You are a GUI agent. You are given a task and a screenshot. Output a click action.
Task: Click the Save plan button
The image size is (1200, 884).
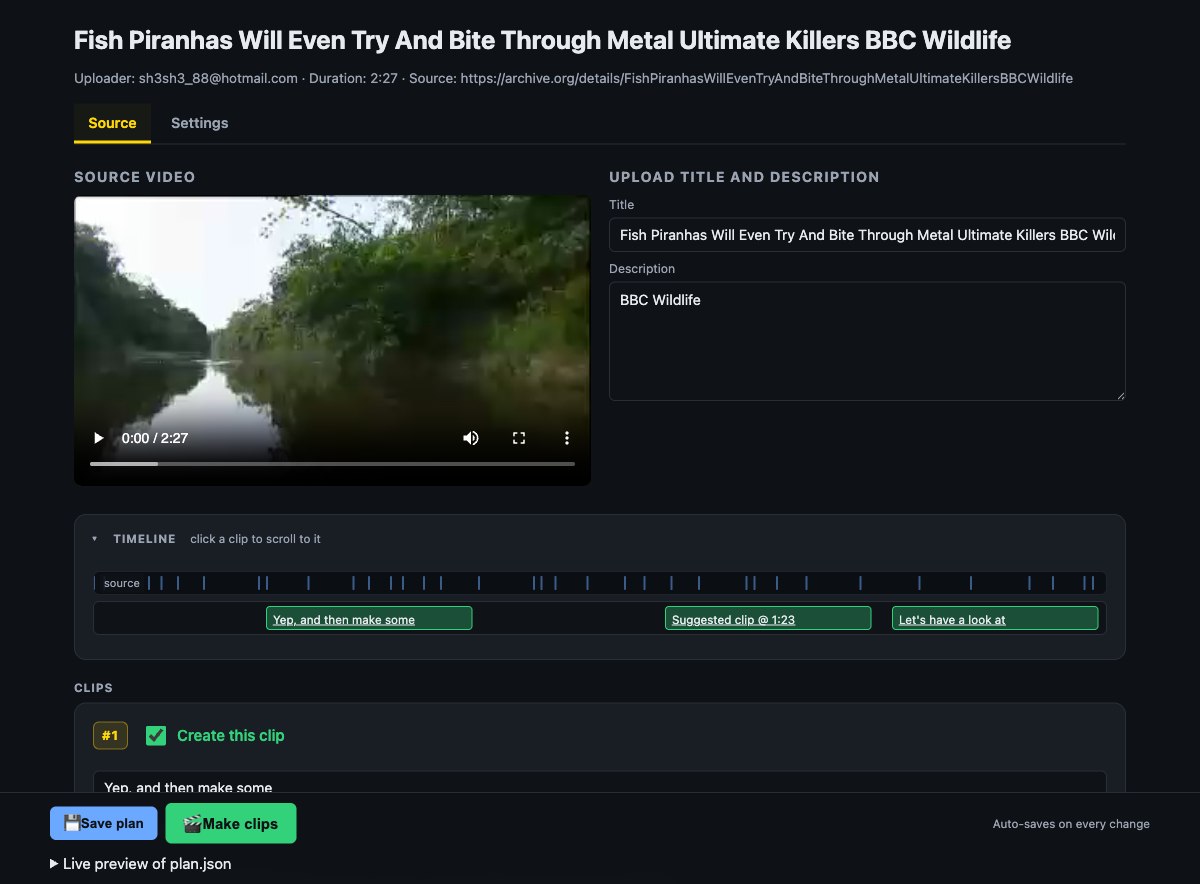coord(104,823)
